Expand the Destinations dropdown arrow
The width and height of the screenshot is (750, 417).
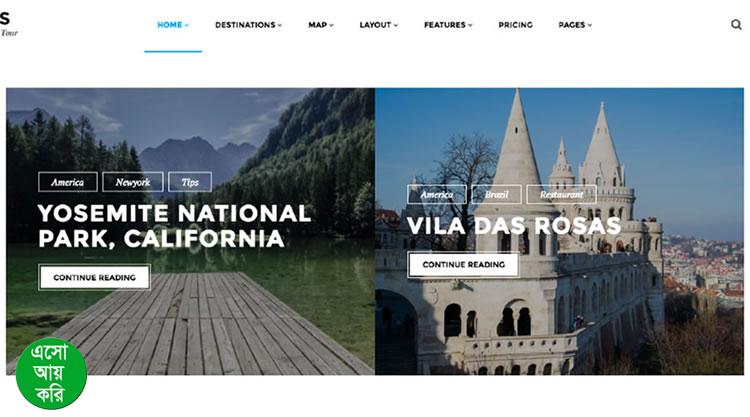click(280, 25)
